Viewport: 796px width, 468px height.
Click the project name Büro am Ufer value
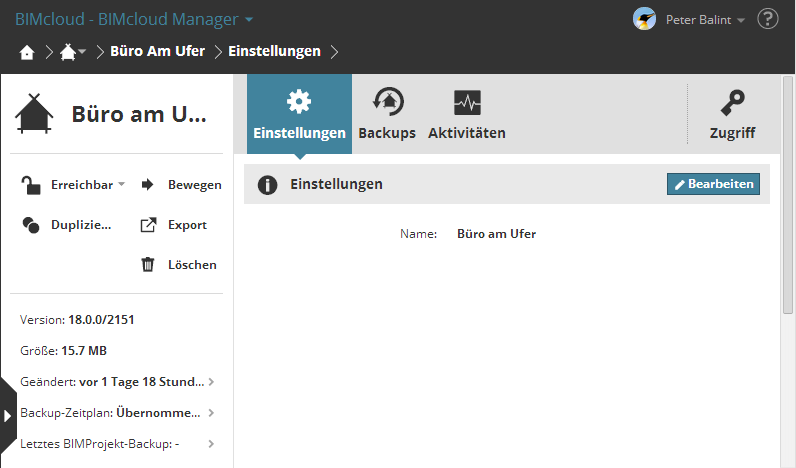click(x=496, y=234)
